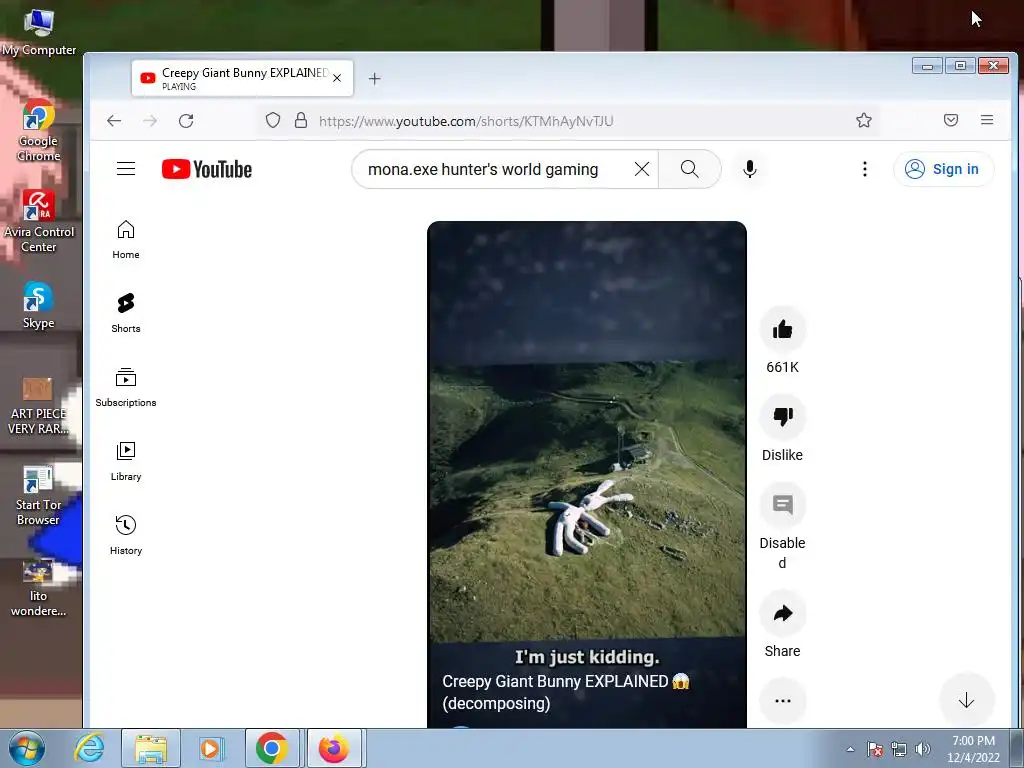Switch to Firefox on the taskbar
Image resolution: width=1024 pixels, height=768 pixels.
click(334, 748)
